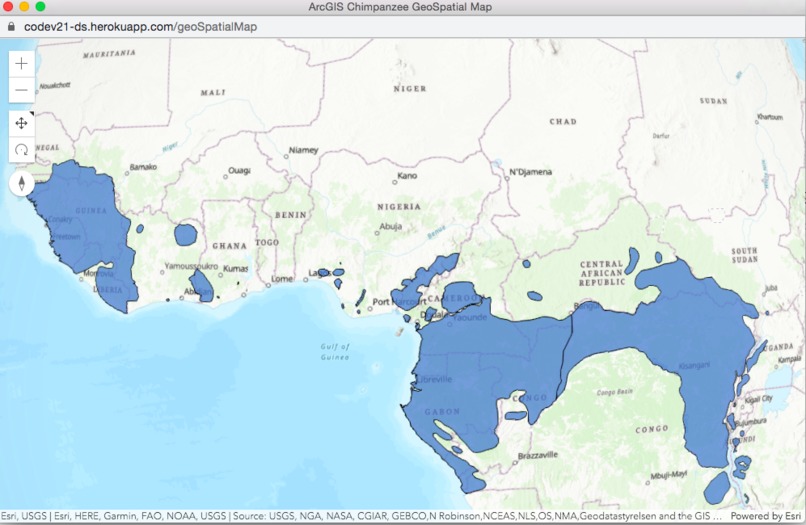Click the Nouakchott city label
This screenshot has width=806, height=525.
[55, 86]
